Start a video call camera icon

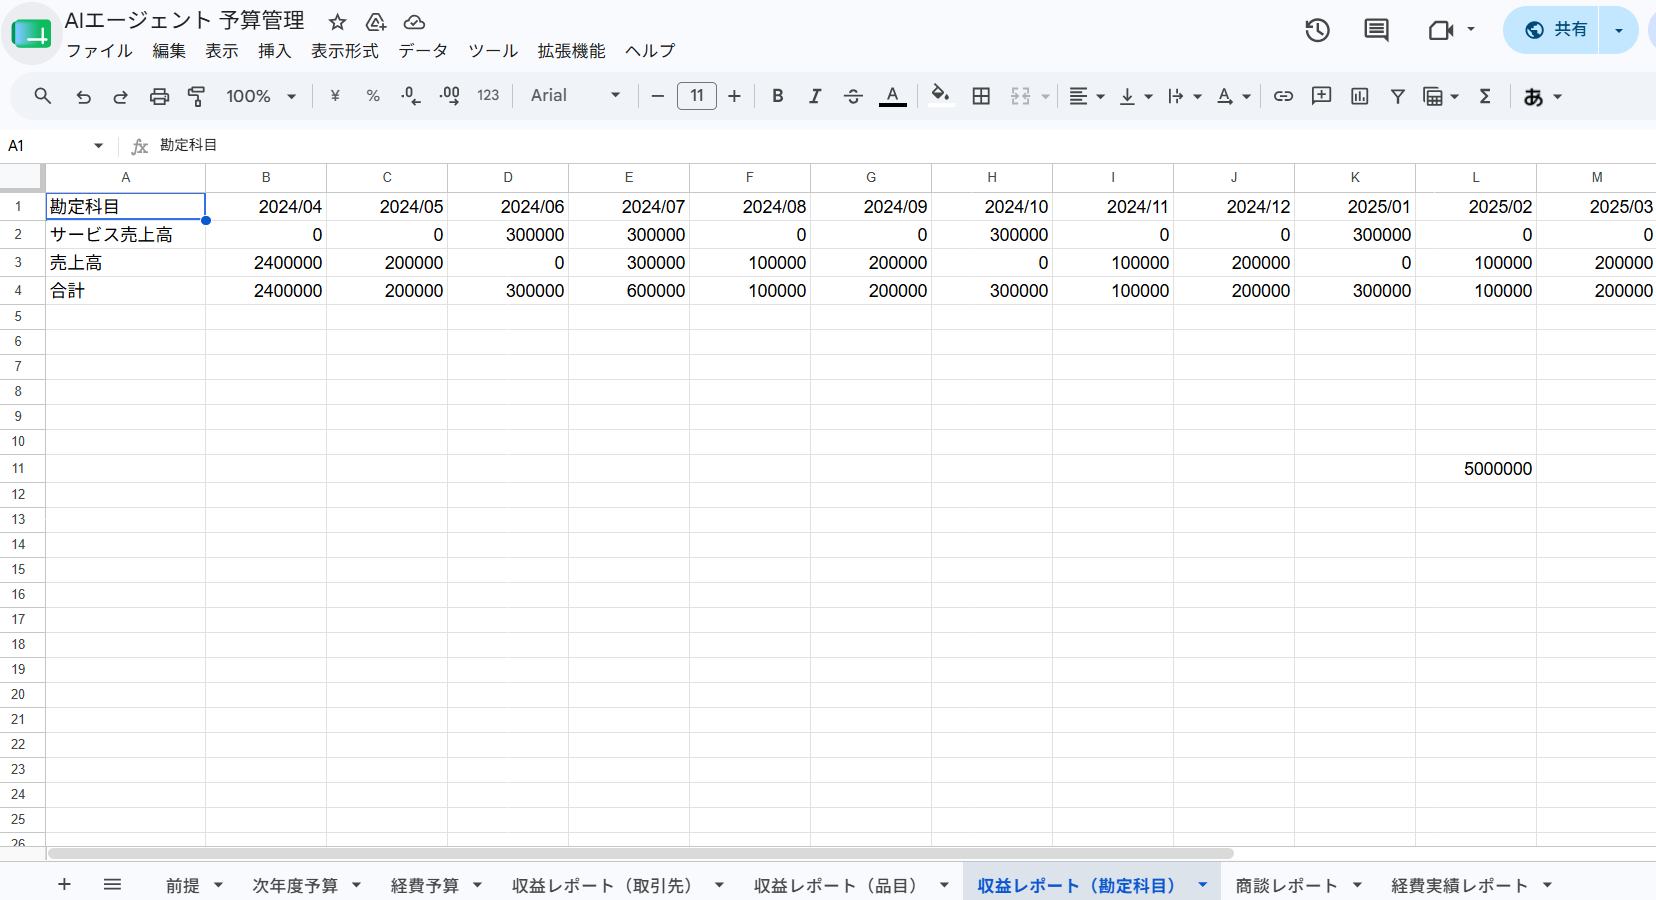pos(1441,30)
